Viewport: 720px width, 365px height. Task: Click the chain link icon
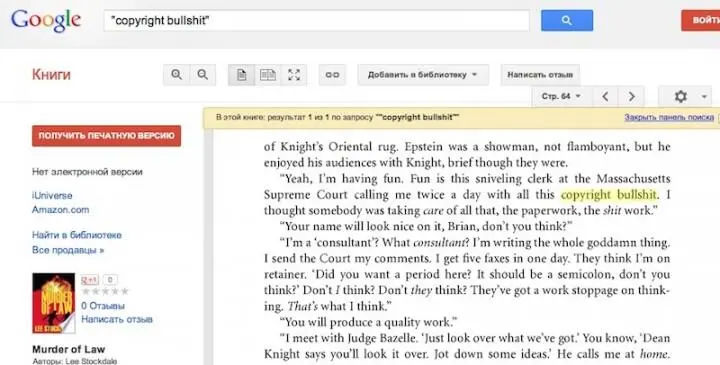click(x=332, y=74)
